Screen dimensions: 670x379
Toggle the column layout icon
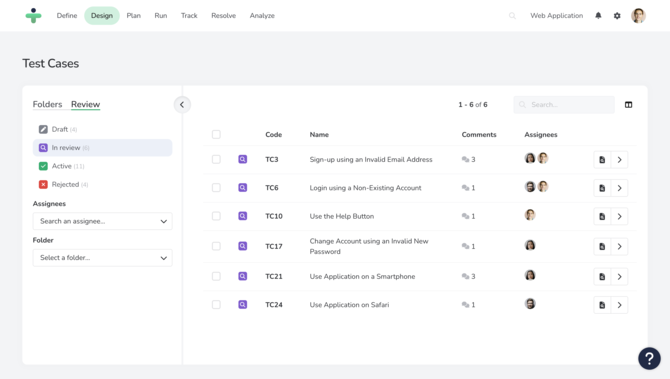pyautogui.click(x=628, y=105)
